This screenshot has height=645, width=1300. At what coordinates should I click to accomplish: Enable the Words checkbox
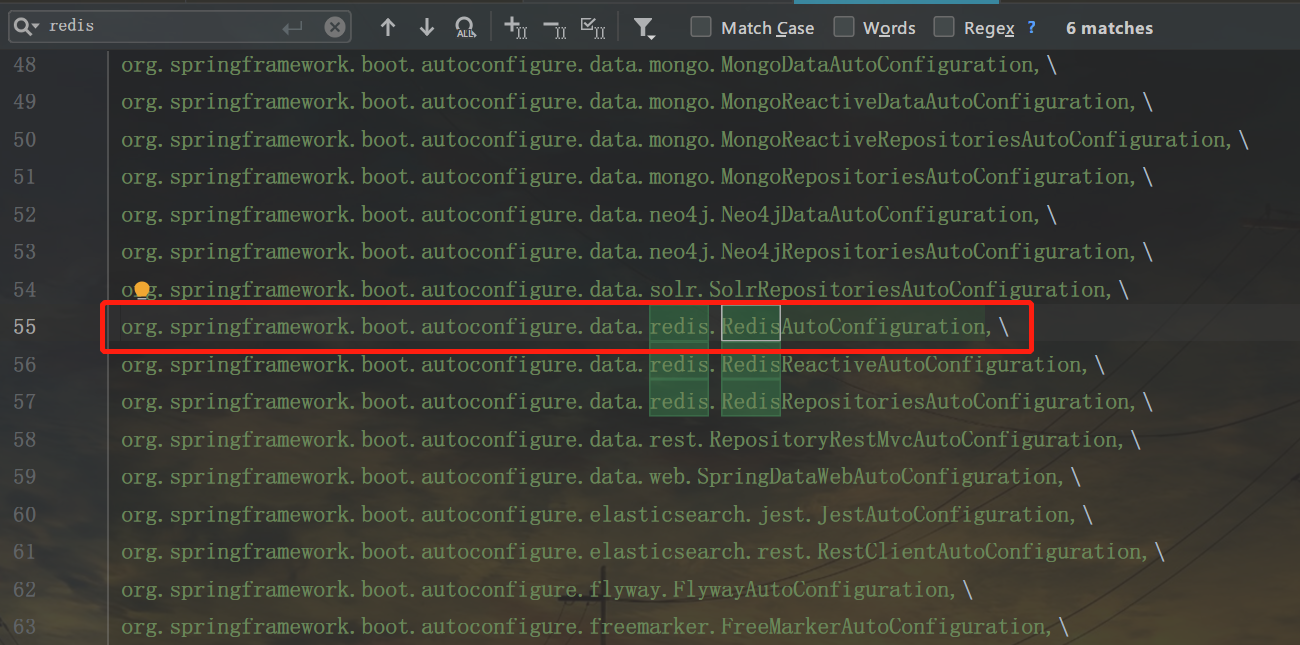tap(845, 27)
